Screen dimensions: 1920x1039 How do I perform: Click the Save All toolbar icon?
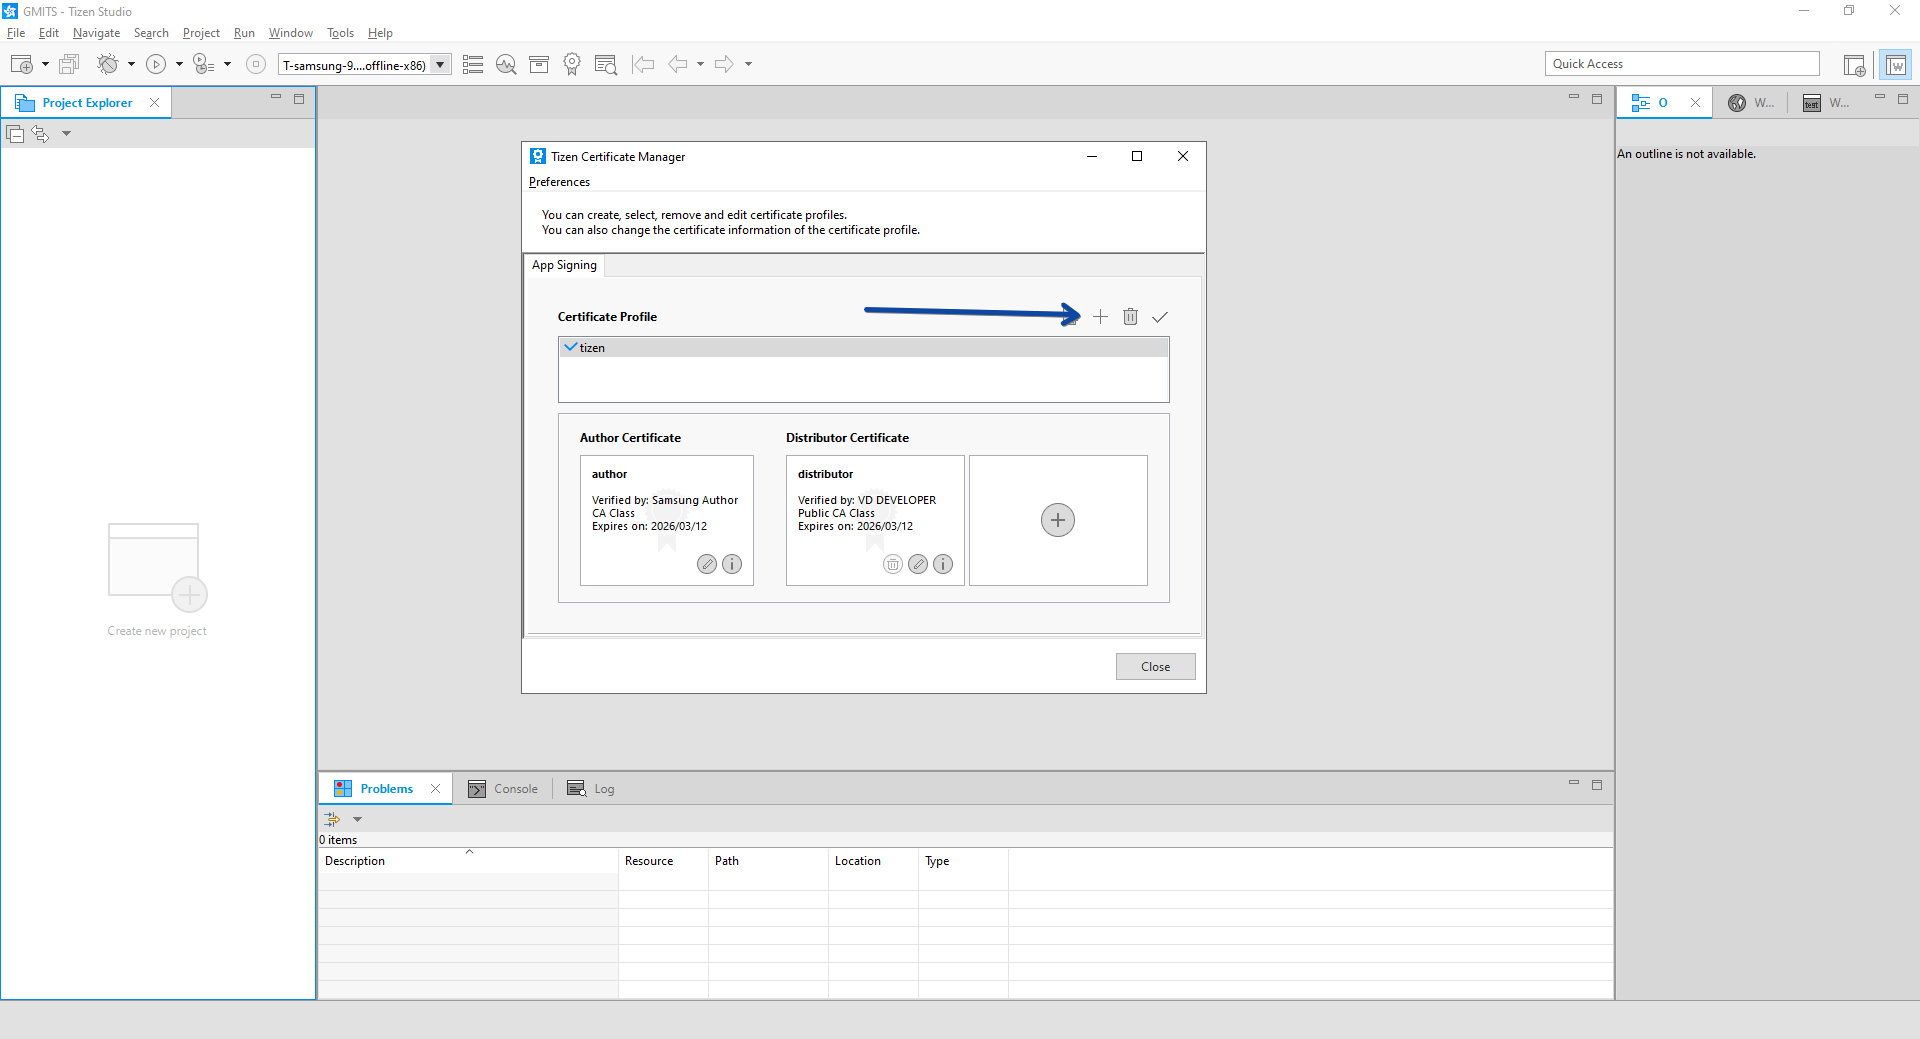click(69, 65)
